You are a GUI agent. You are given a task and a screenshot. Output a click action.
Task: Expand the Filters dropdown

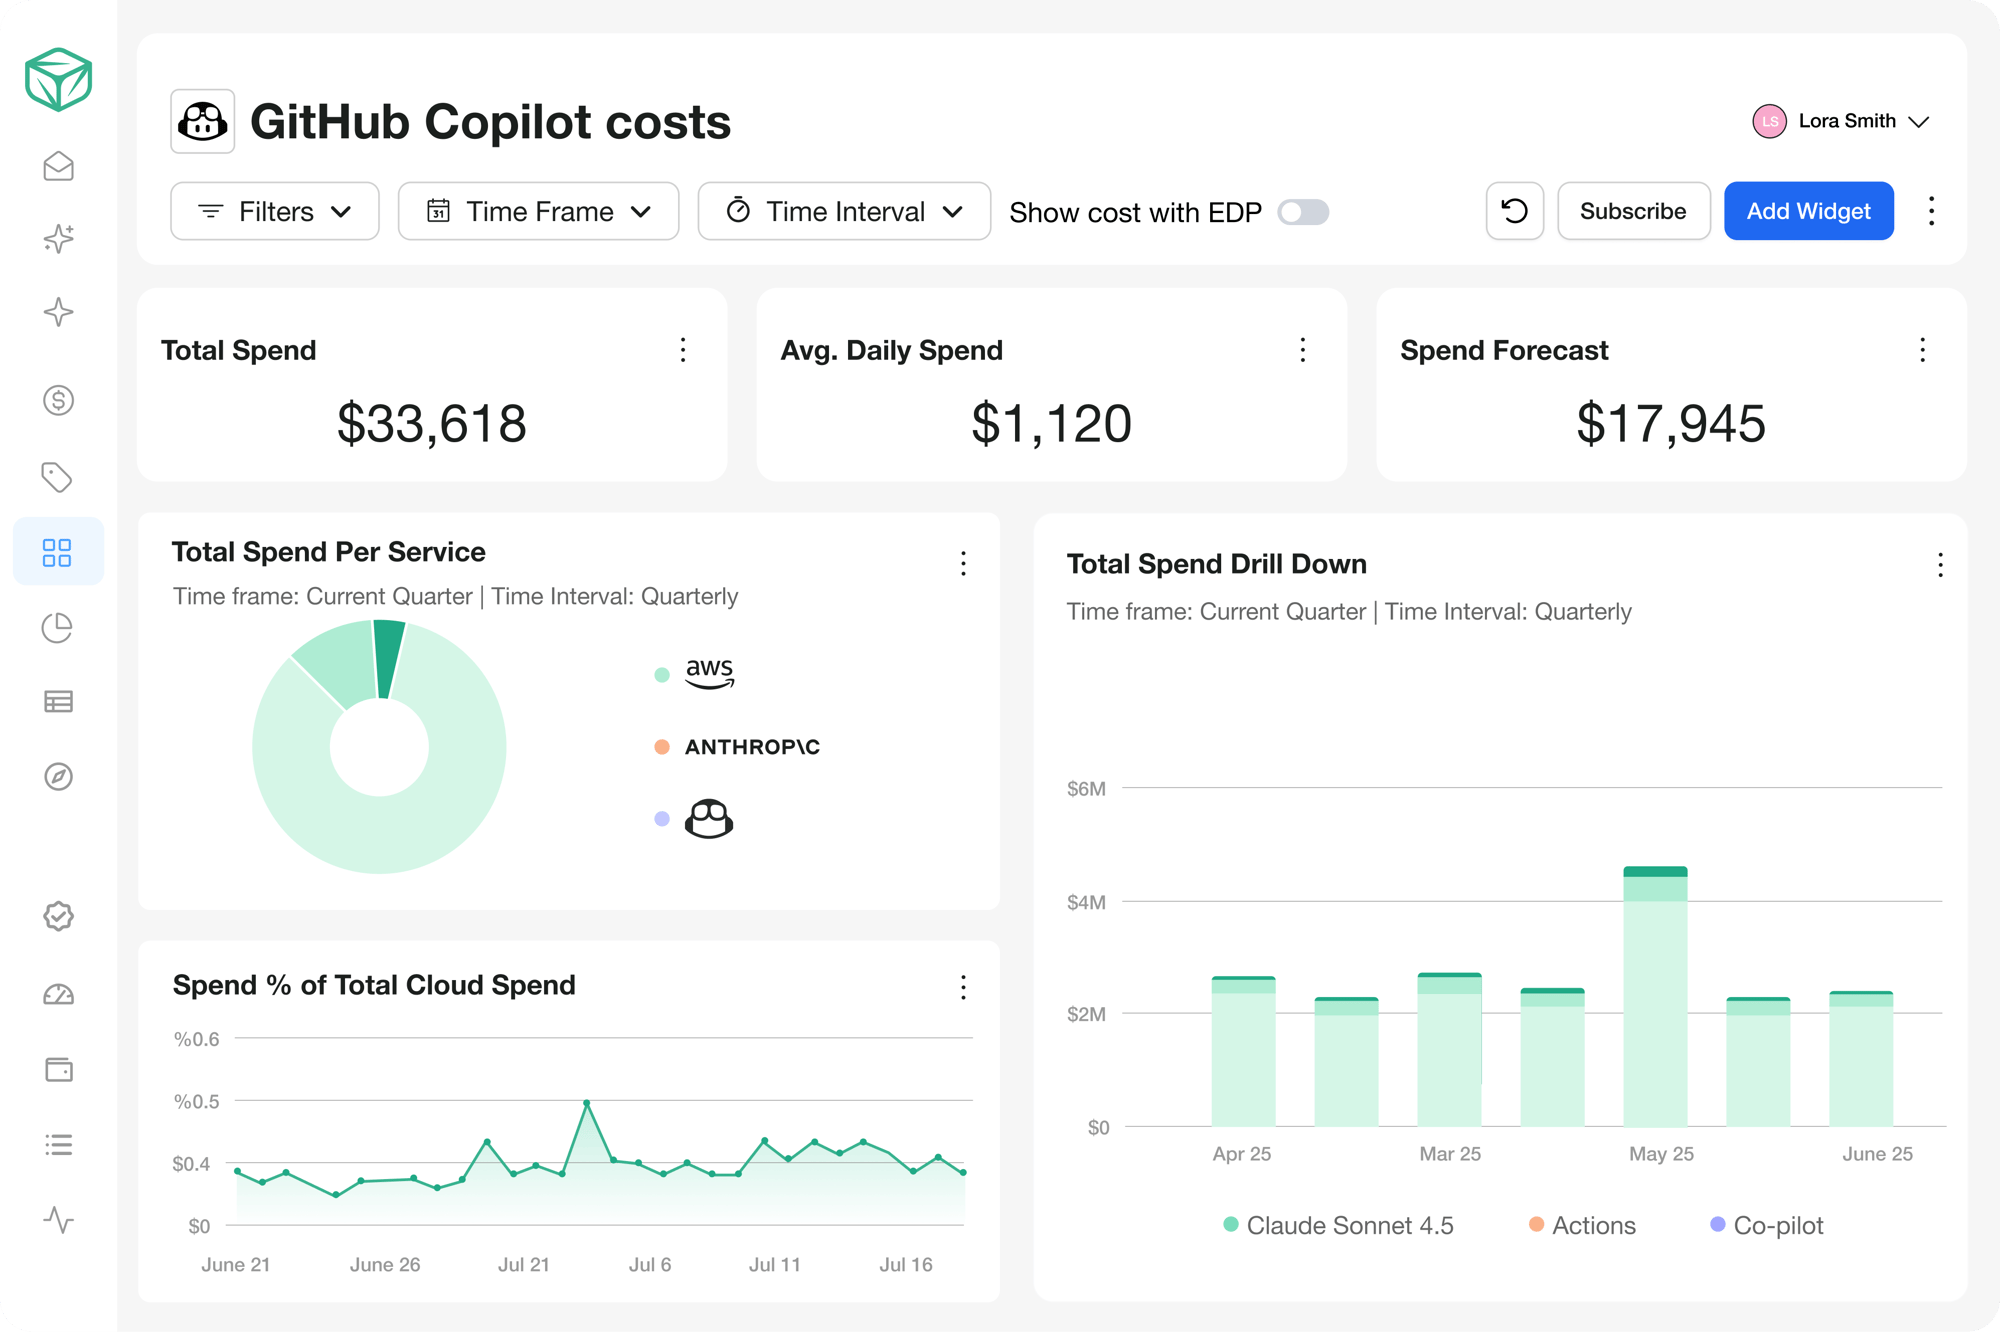[275, 211]
